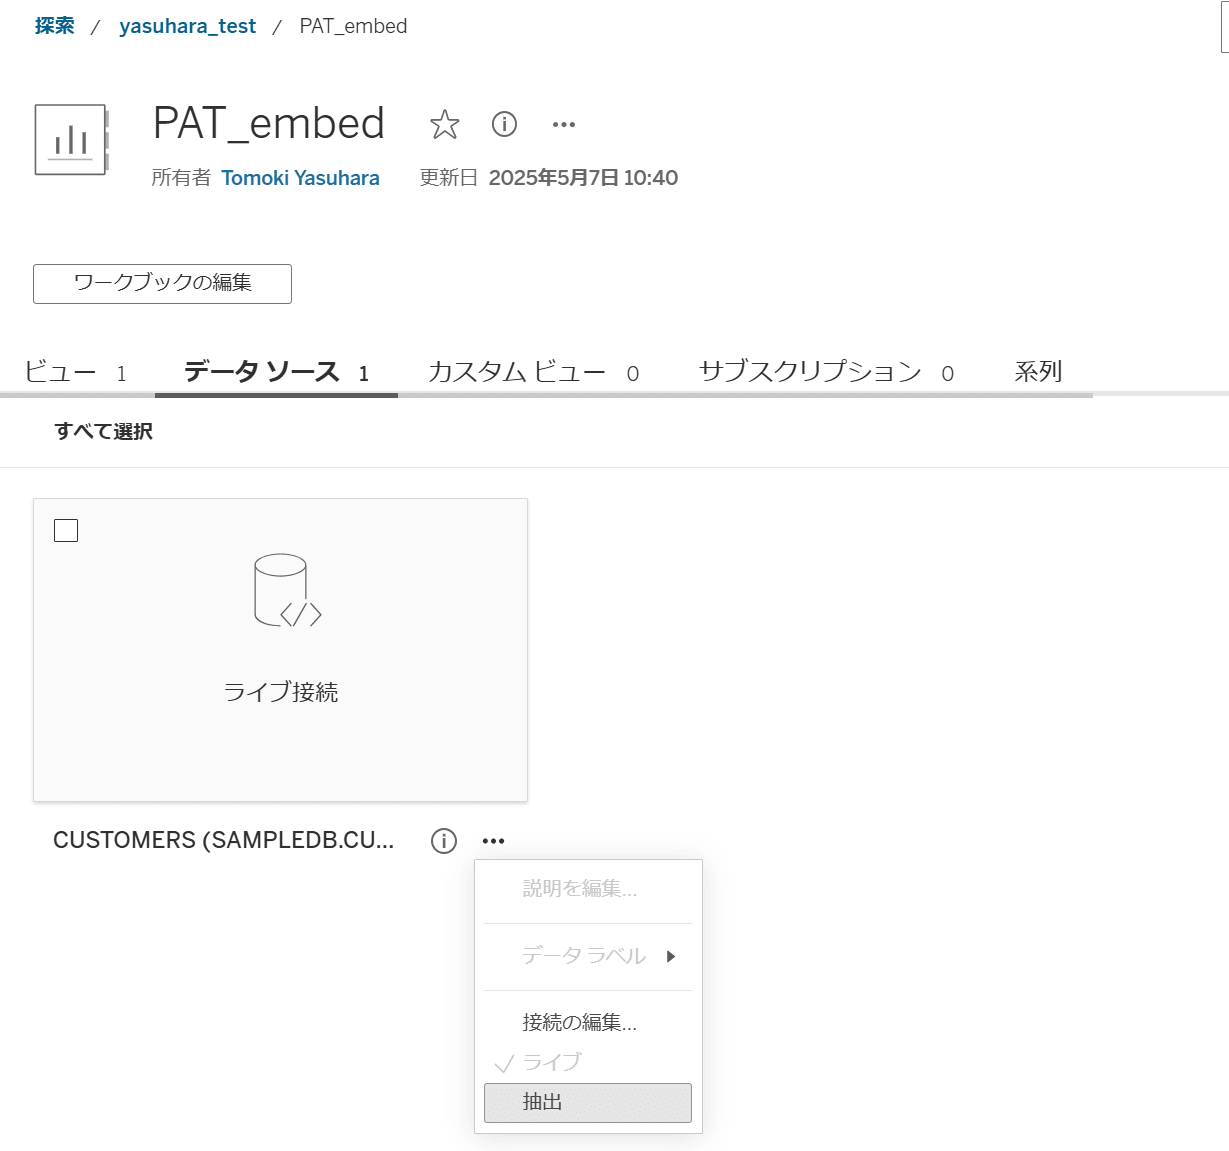Switch to the データ ソース tab
Image resolution: width=1229 pixels, height=1151 pixels.
[x=276, y=372]
